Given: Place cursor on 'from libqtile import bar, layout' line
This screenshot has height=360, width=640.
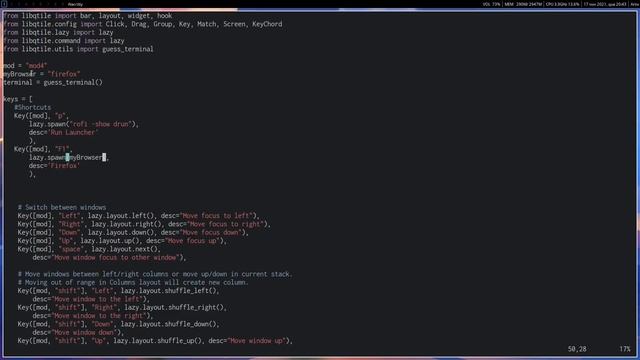Looking at the screenshot, I should 88,16.
